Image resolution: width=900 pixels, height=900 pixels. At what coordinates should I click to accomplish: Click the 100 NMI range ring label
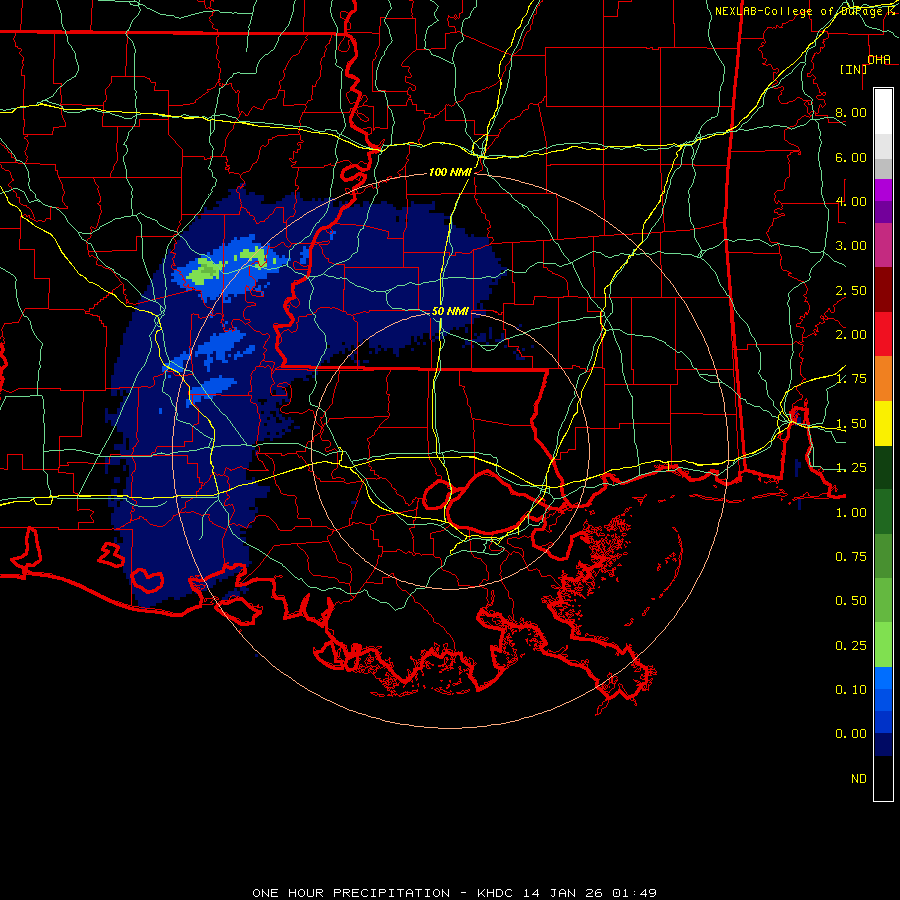click(450, 172)
